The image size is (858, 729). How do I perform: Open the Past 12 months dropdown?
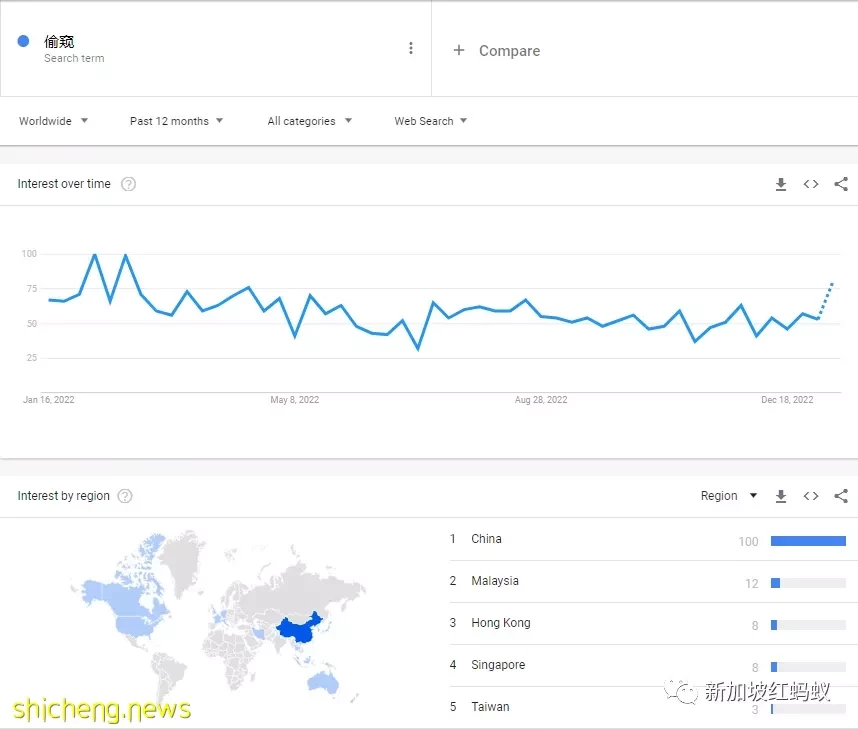(x=176, y=121)
